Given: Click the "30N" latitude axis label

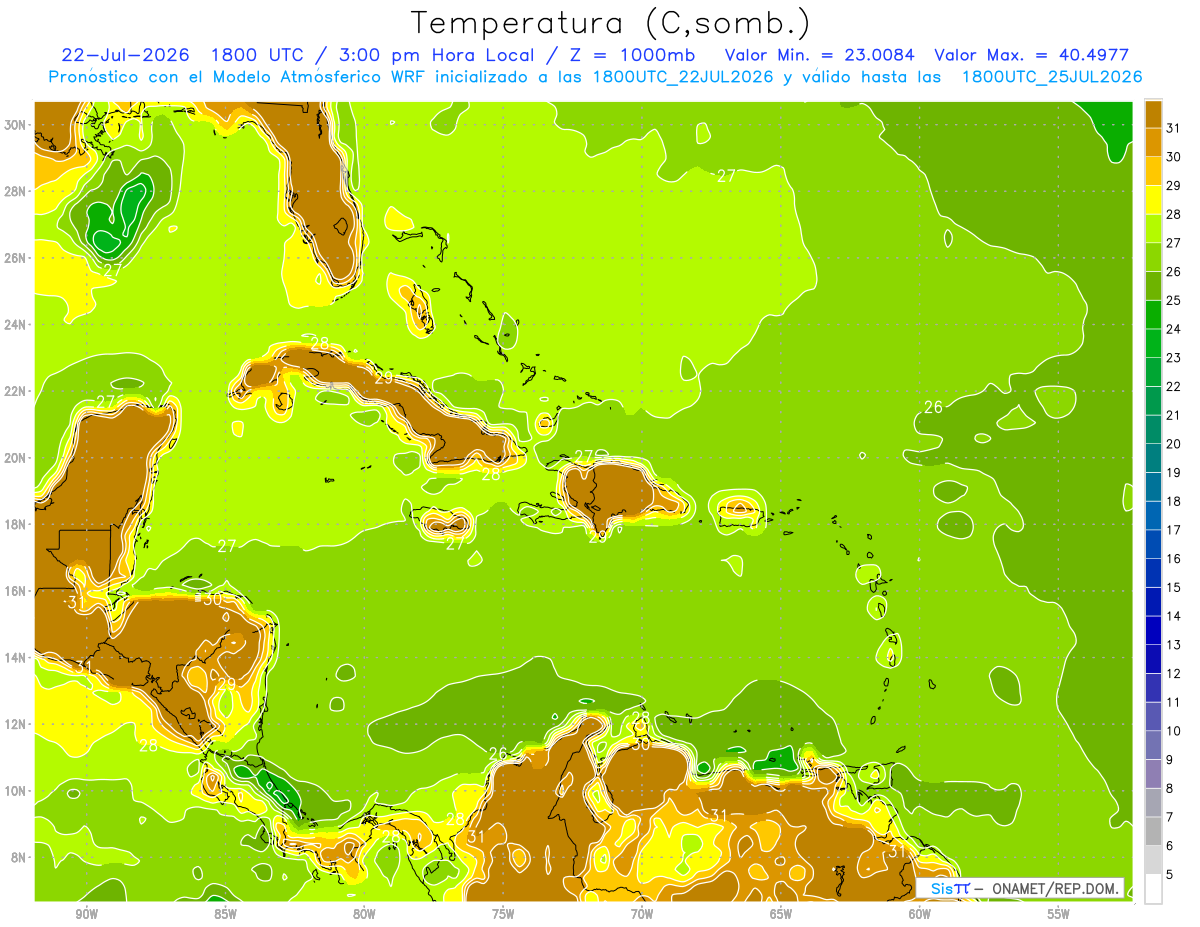Looking at the screenshot, I should point(15,125).
